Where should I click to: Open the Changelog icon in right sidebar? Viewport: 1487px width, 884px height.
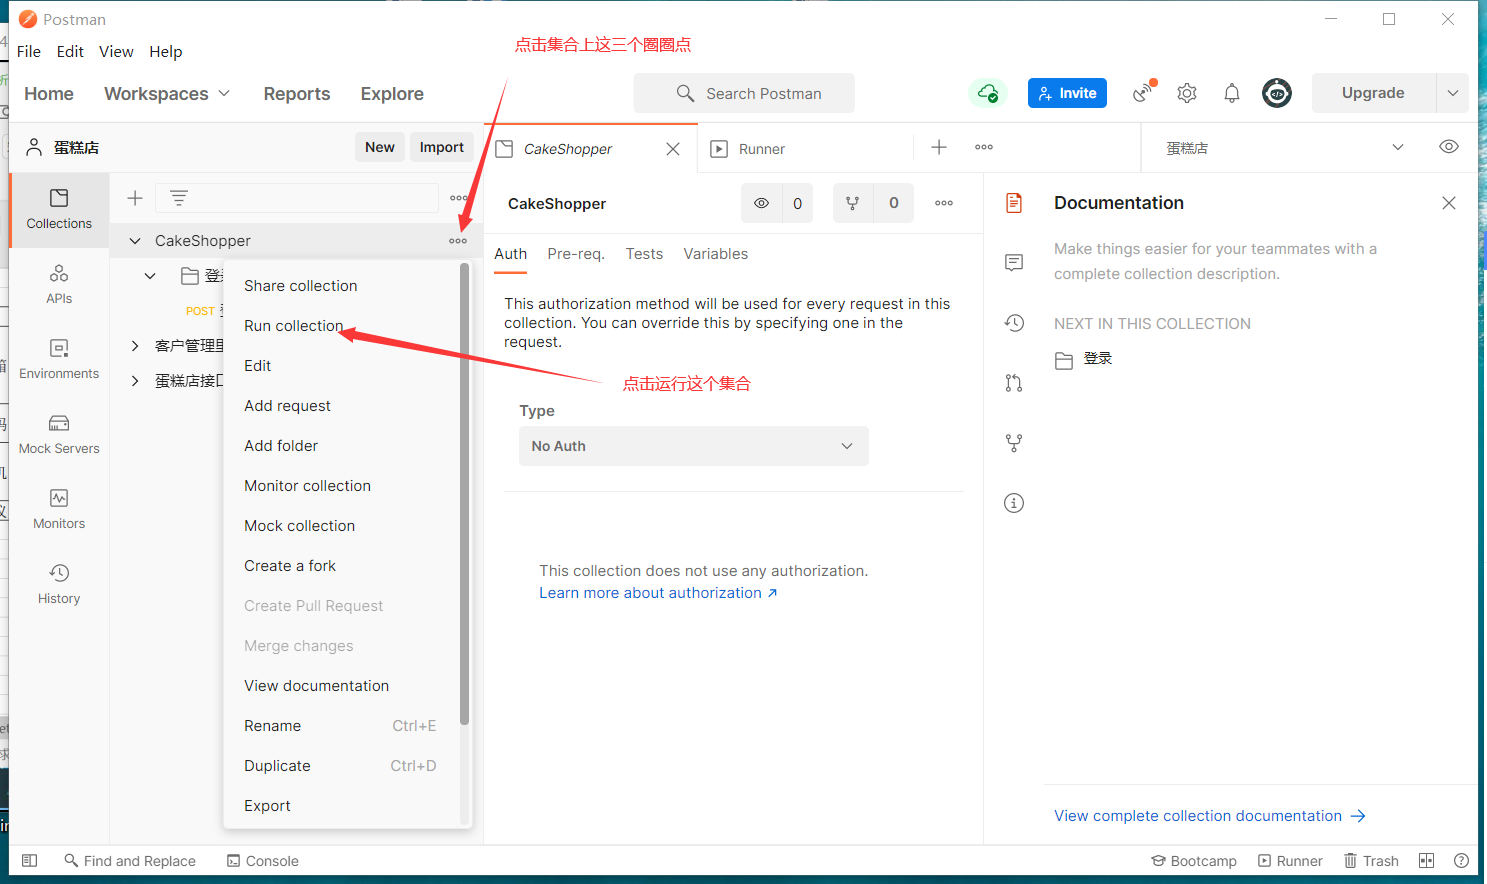coord(1014,323)
